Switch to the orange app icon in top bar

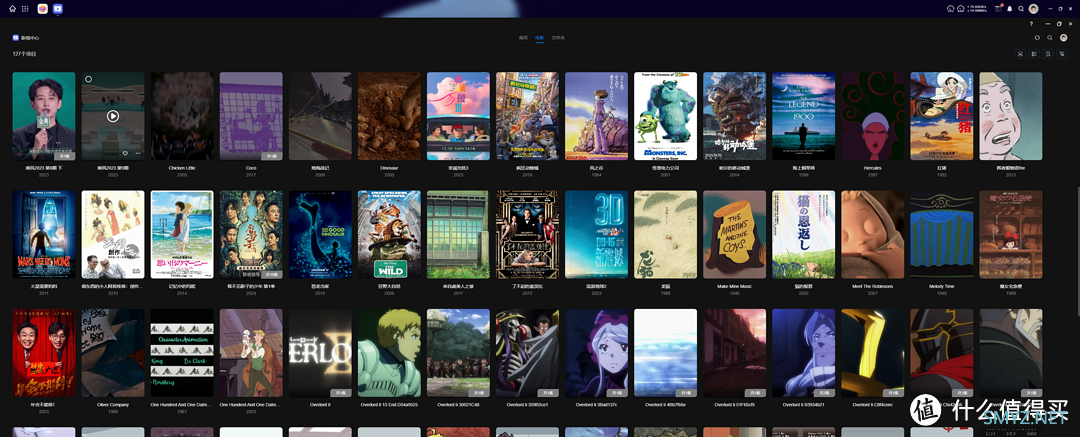(43, 9)
